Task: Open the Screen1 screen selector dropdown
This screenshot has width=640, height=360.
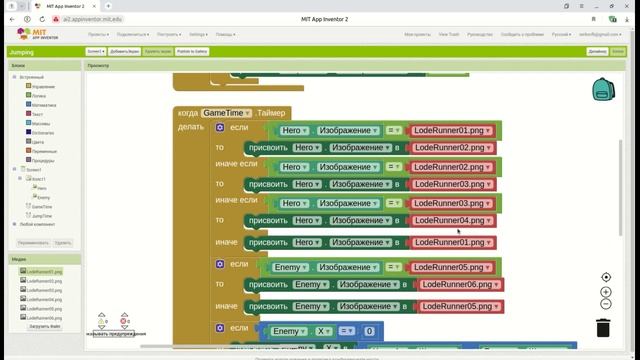Action: click(96, 51)
